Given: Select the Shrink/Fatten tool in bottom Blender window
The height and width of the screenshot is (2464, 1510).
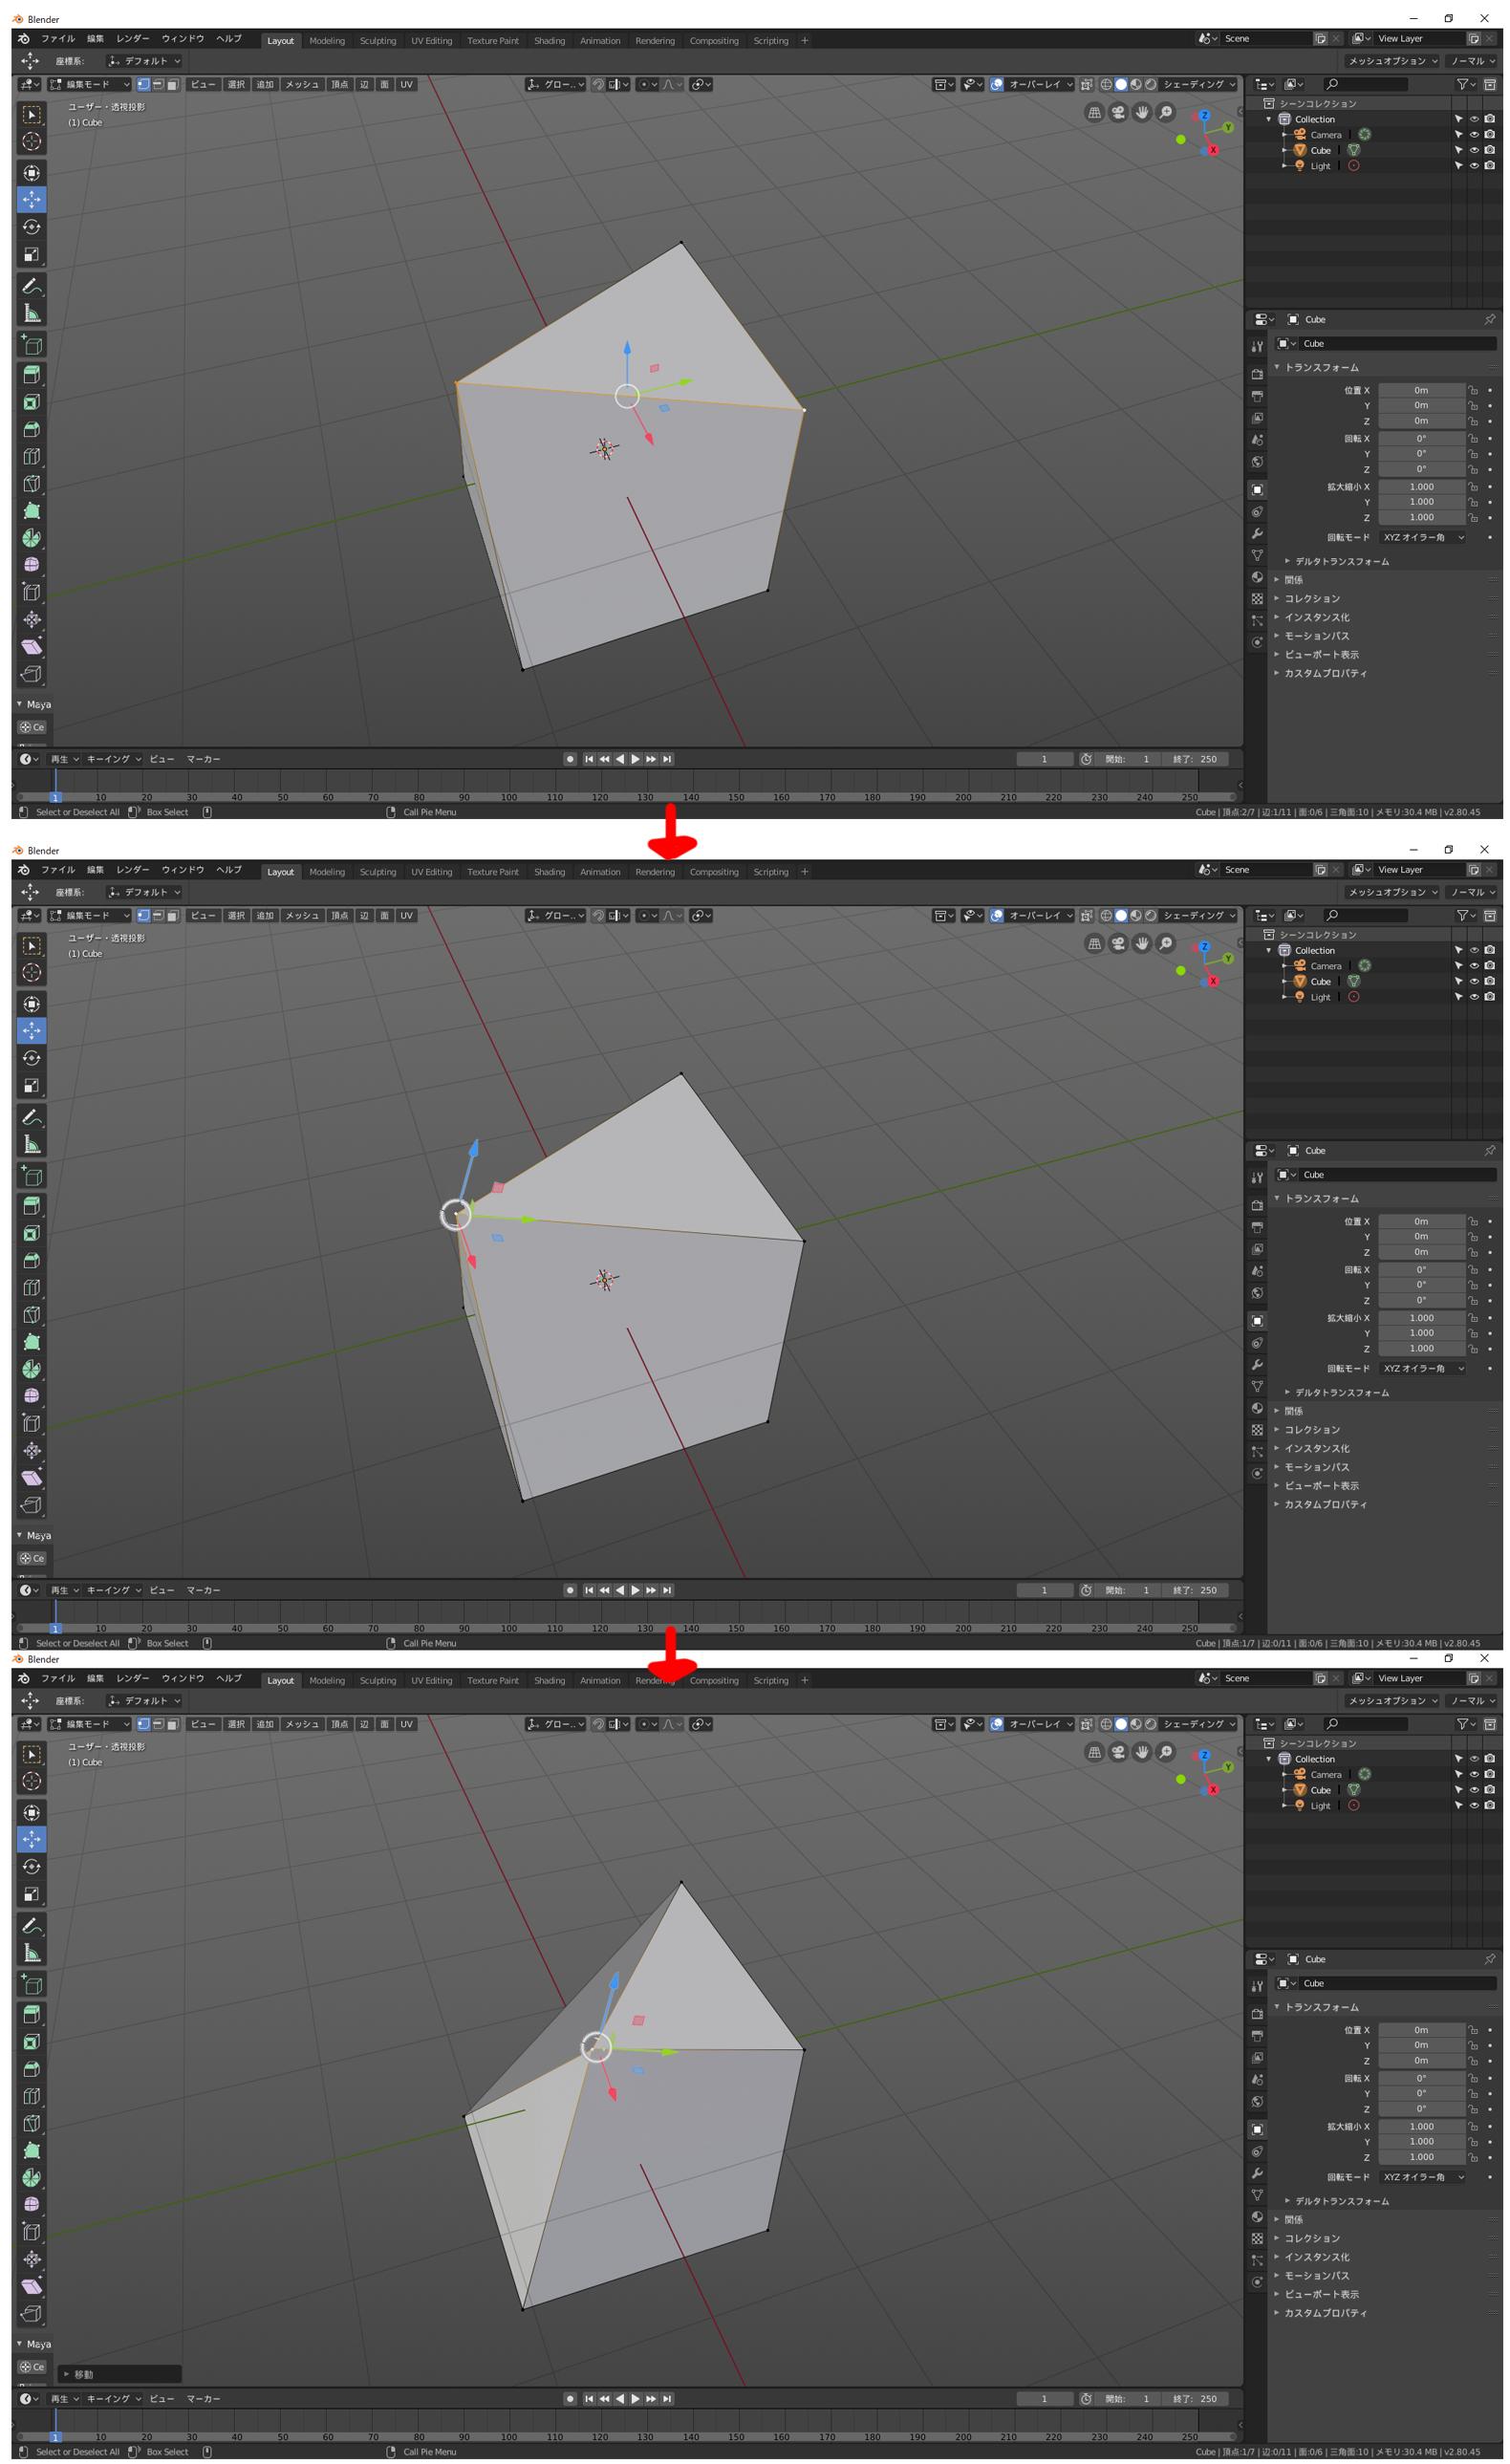Looking at the screenshot, I should [x=31, y=2258].
